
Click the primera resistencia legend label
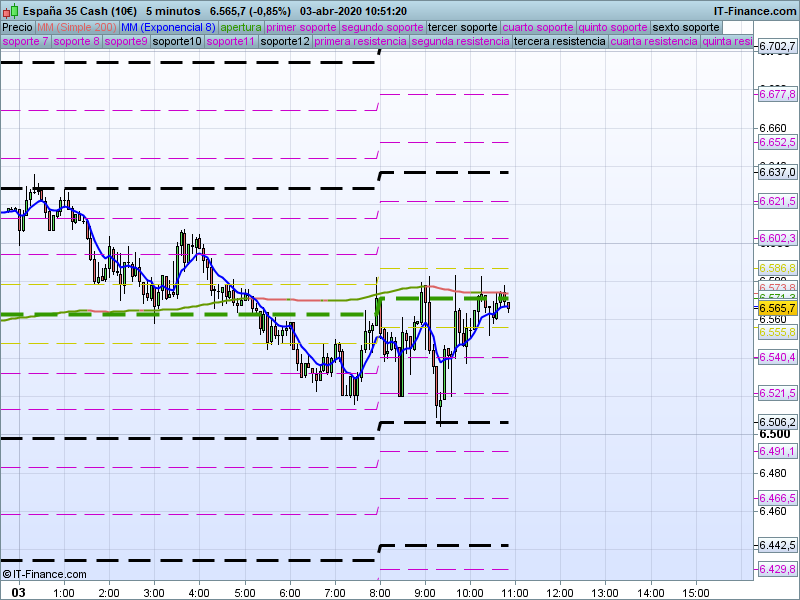[x=359, y=42]
